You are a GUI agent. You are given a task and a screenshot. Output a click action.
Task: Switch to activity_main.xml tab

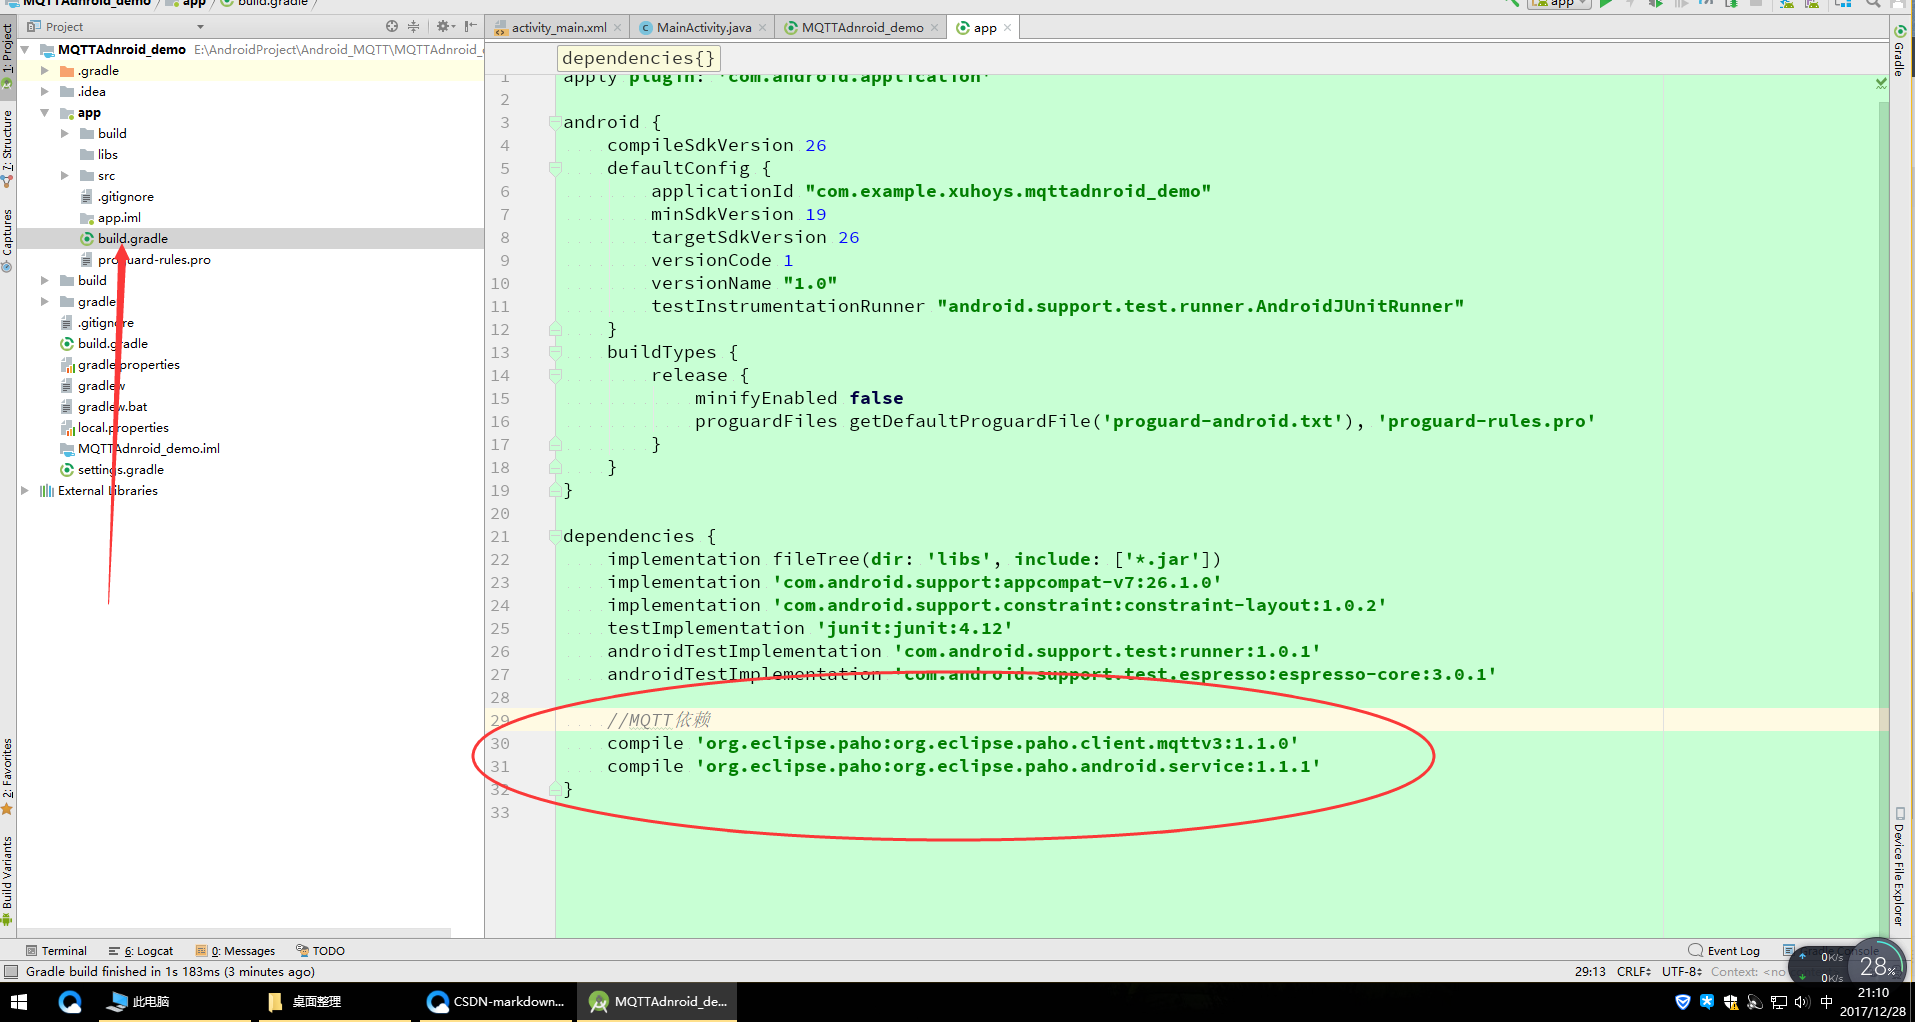558,28
